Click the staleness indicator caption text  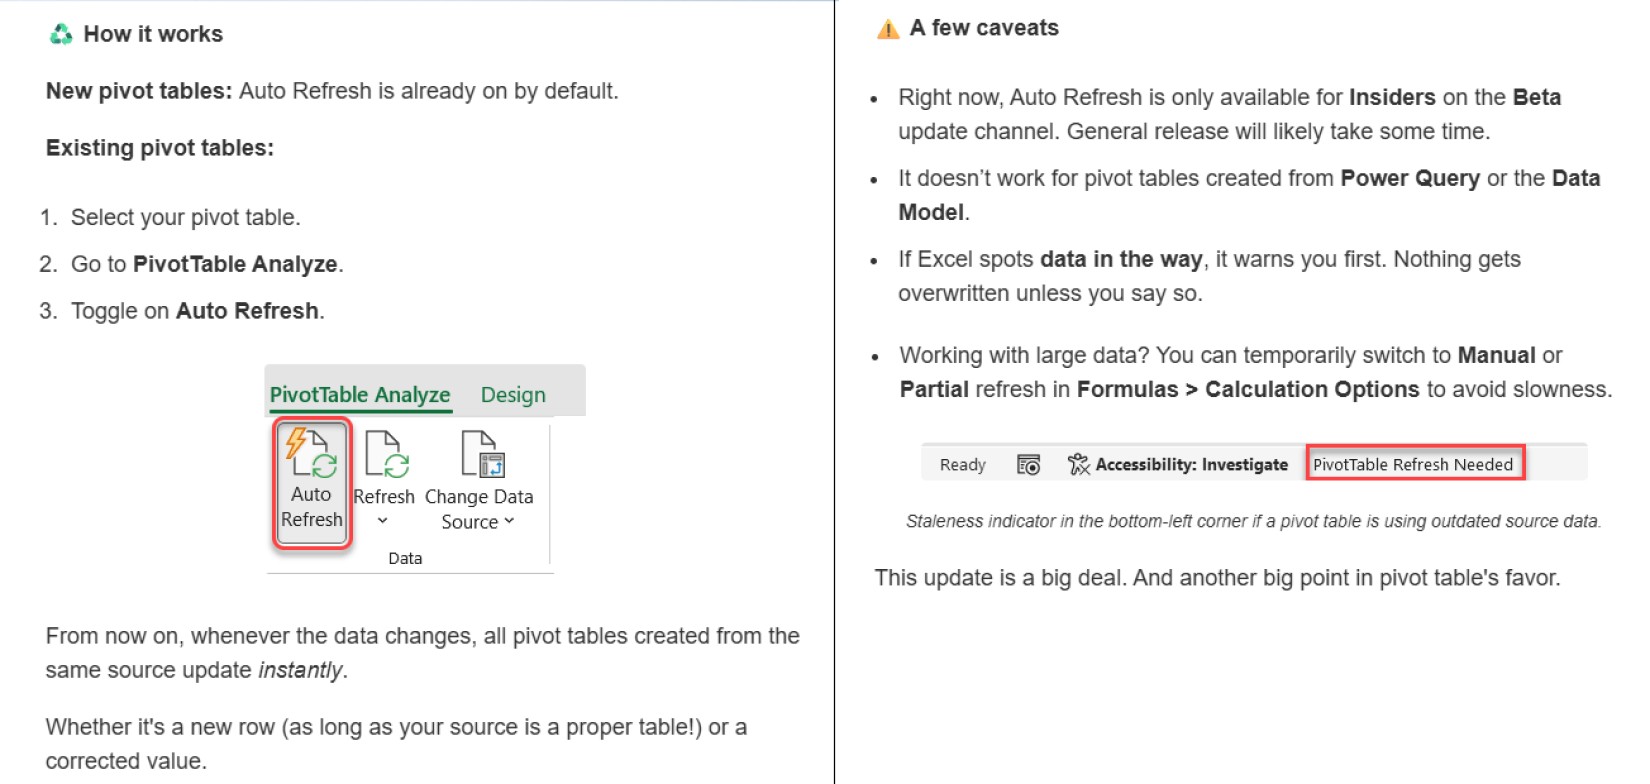pos(1253,521)
